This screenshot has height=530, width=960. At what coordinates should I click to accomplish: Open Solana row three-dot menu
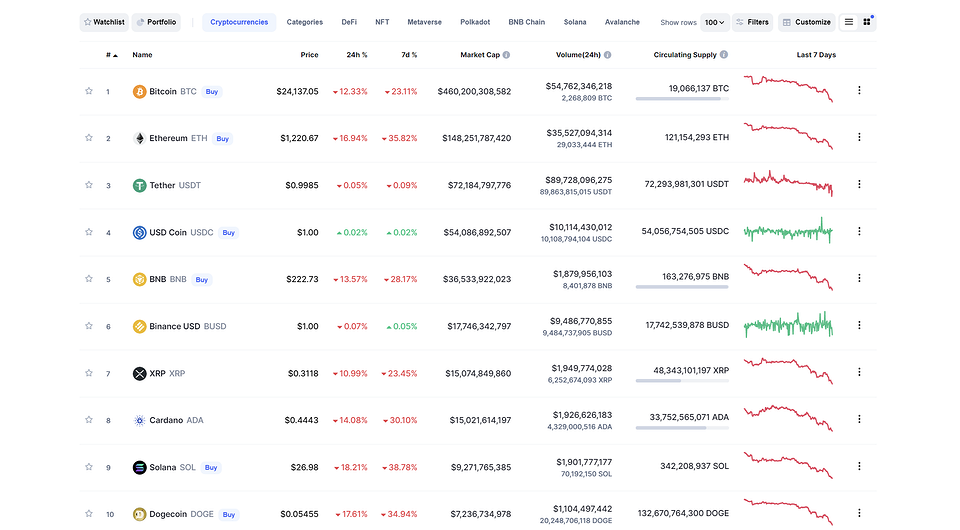859,466
